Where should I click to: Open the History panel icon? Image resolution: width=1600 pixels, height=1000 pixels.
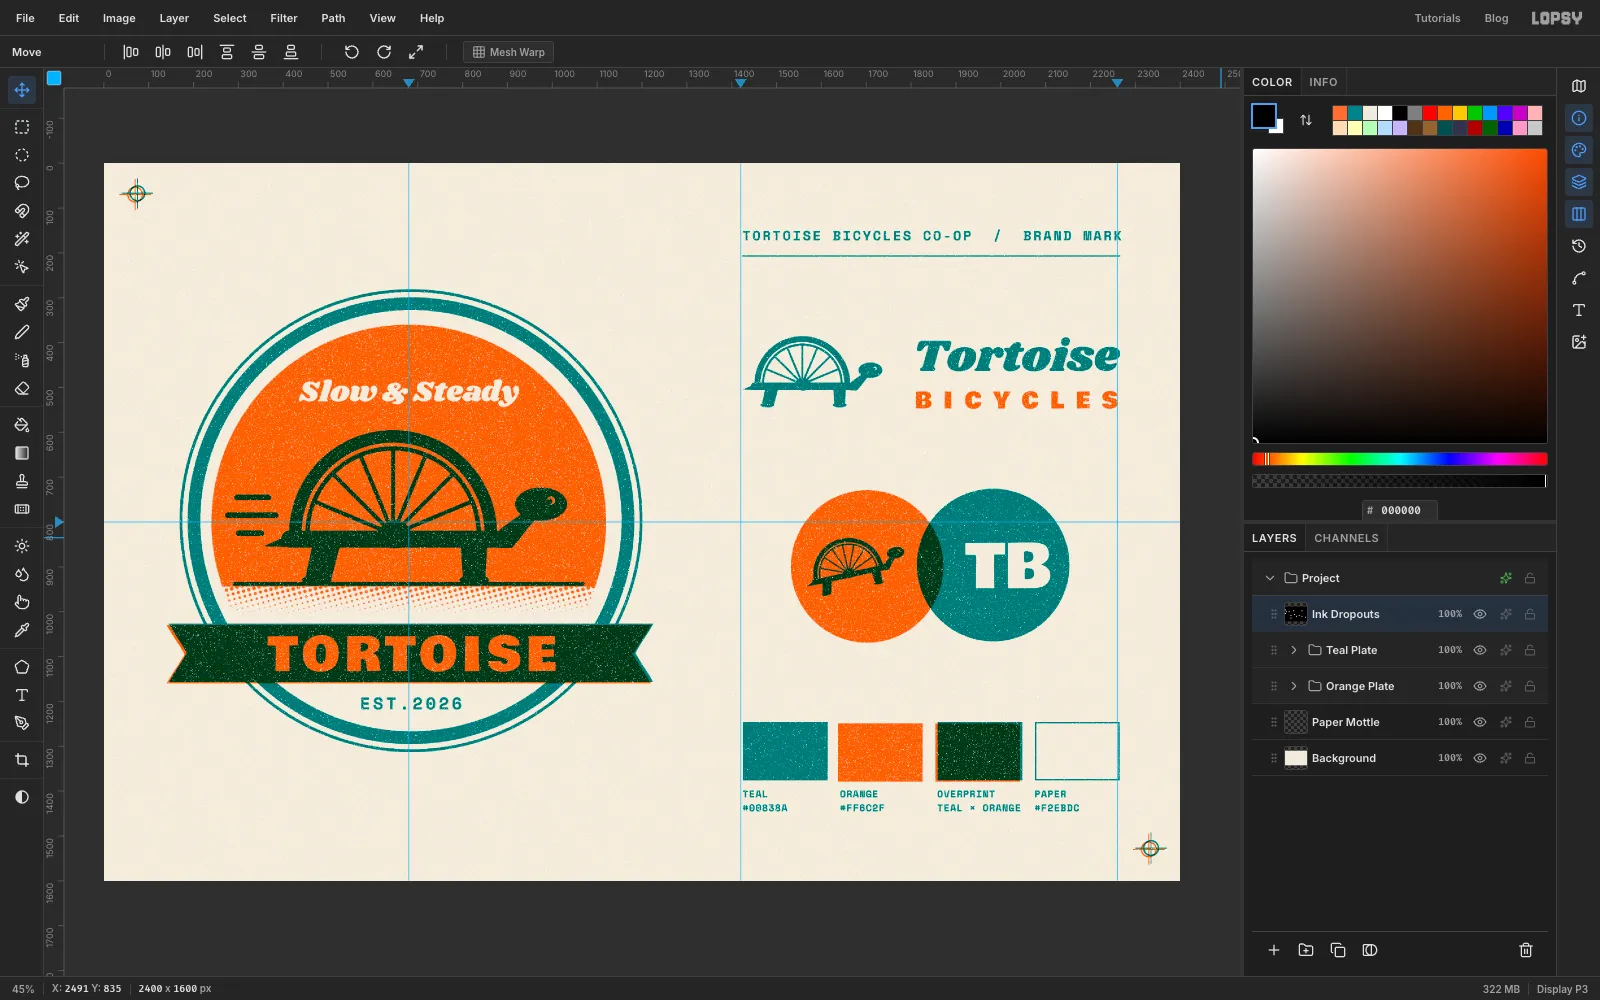point(1579,246)
